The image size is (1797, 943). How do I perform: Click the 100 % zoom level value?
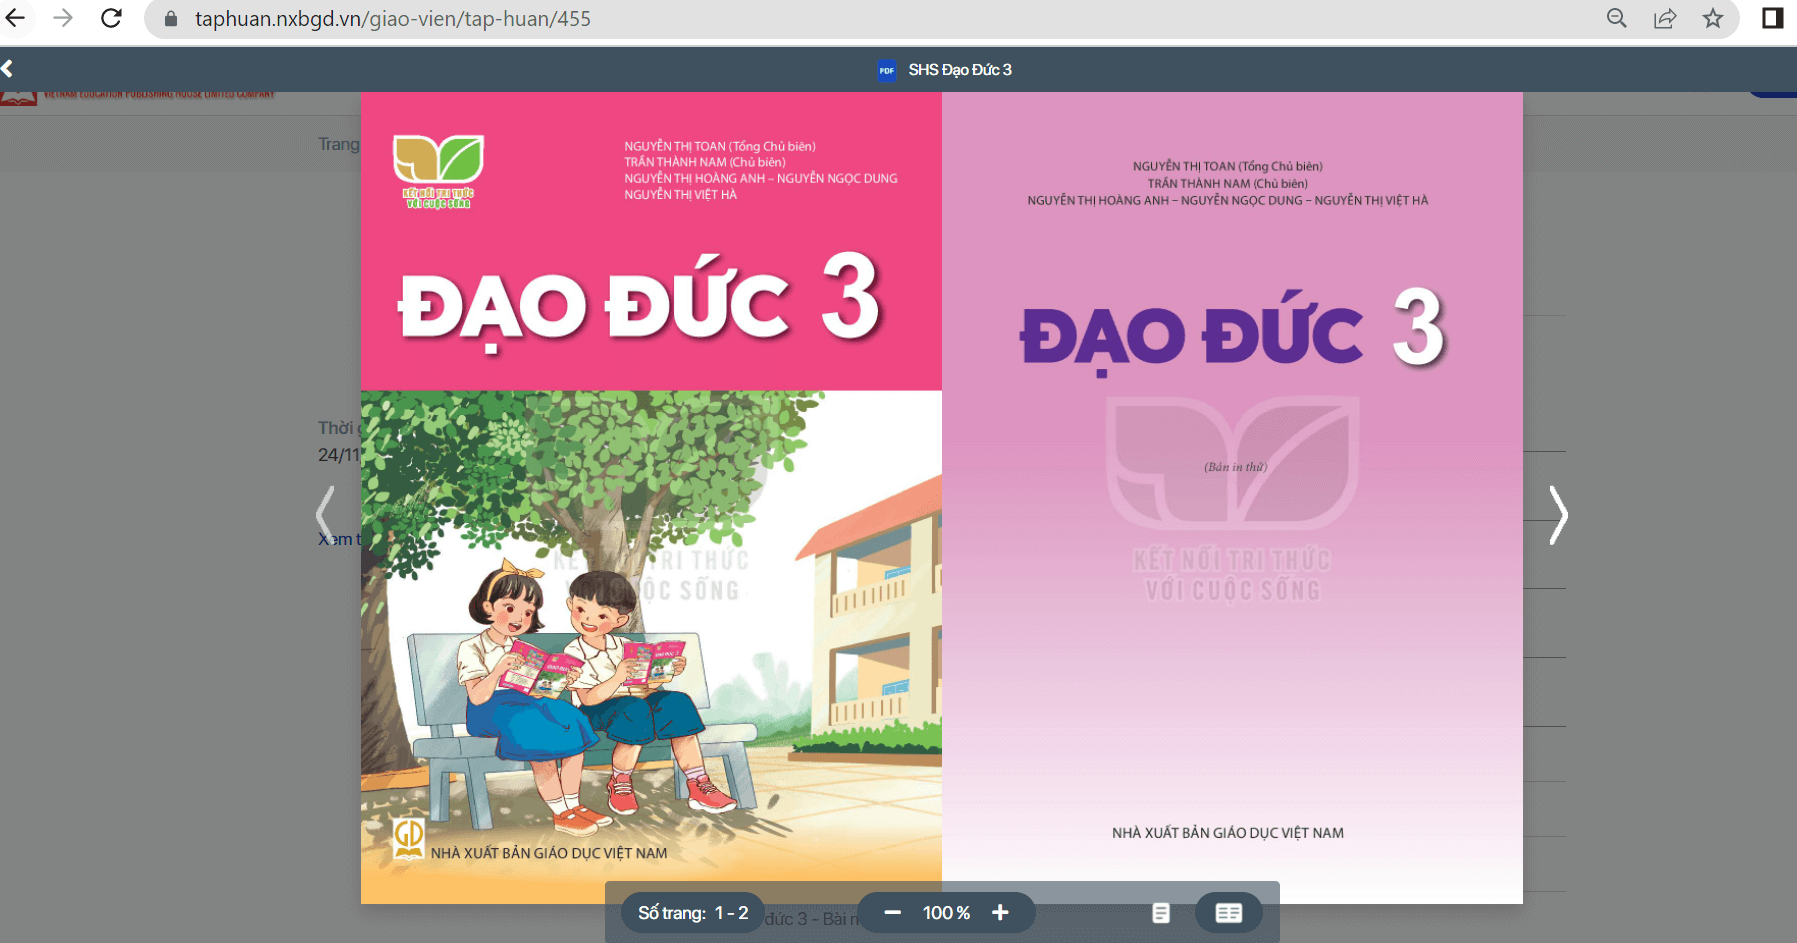946,913
